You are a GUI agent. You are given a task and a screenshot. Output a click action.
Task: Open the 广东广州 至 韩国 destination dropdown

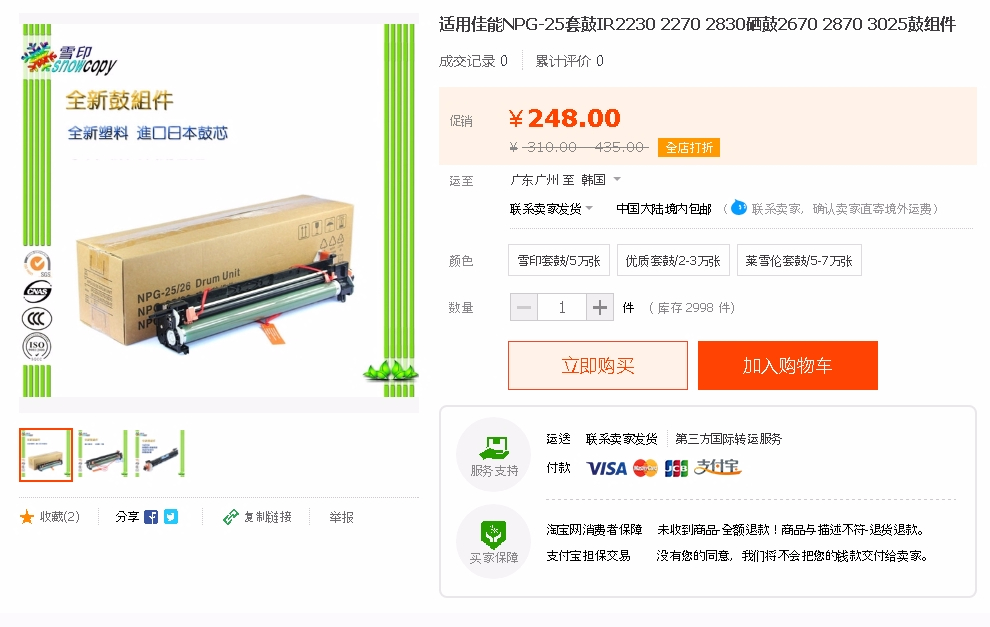[566, 180]
